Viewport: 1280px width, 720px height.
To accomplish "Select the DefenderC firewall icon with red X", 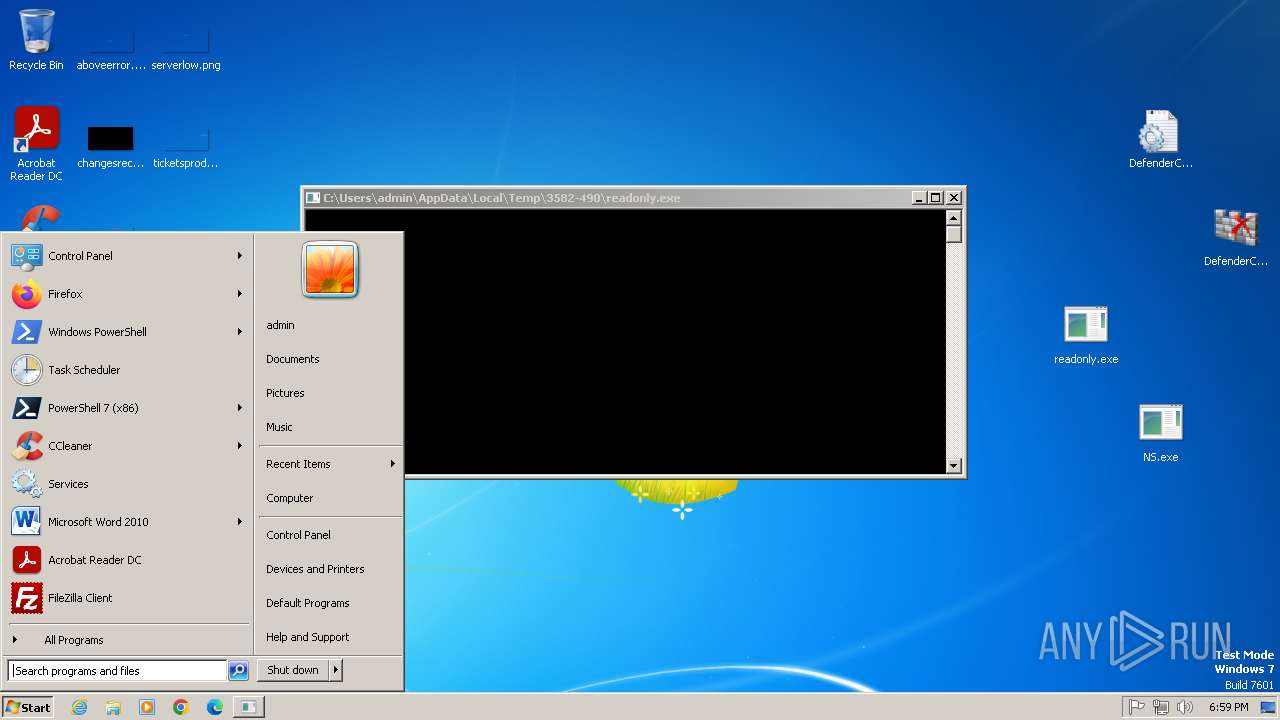I will pos(1236,237).
